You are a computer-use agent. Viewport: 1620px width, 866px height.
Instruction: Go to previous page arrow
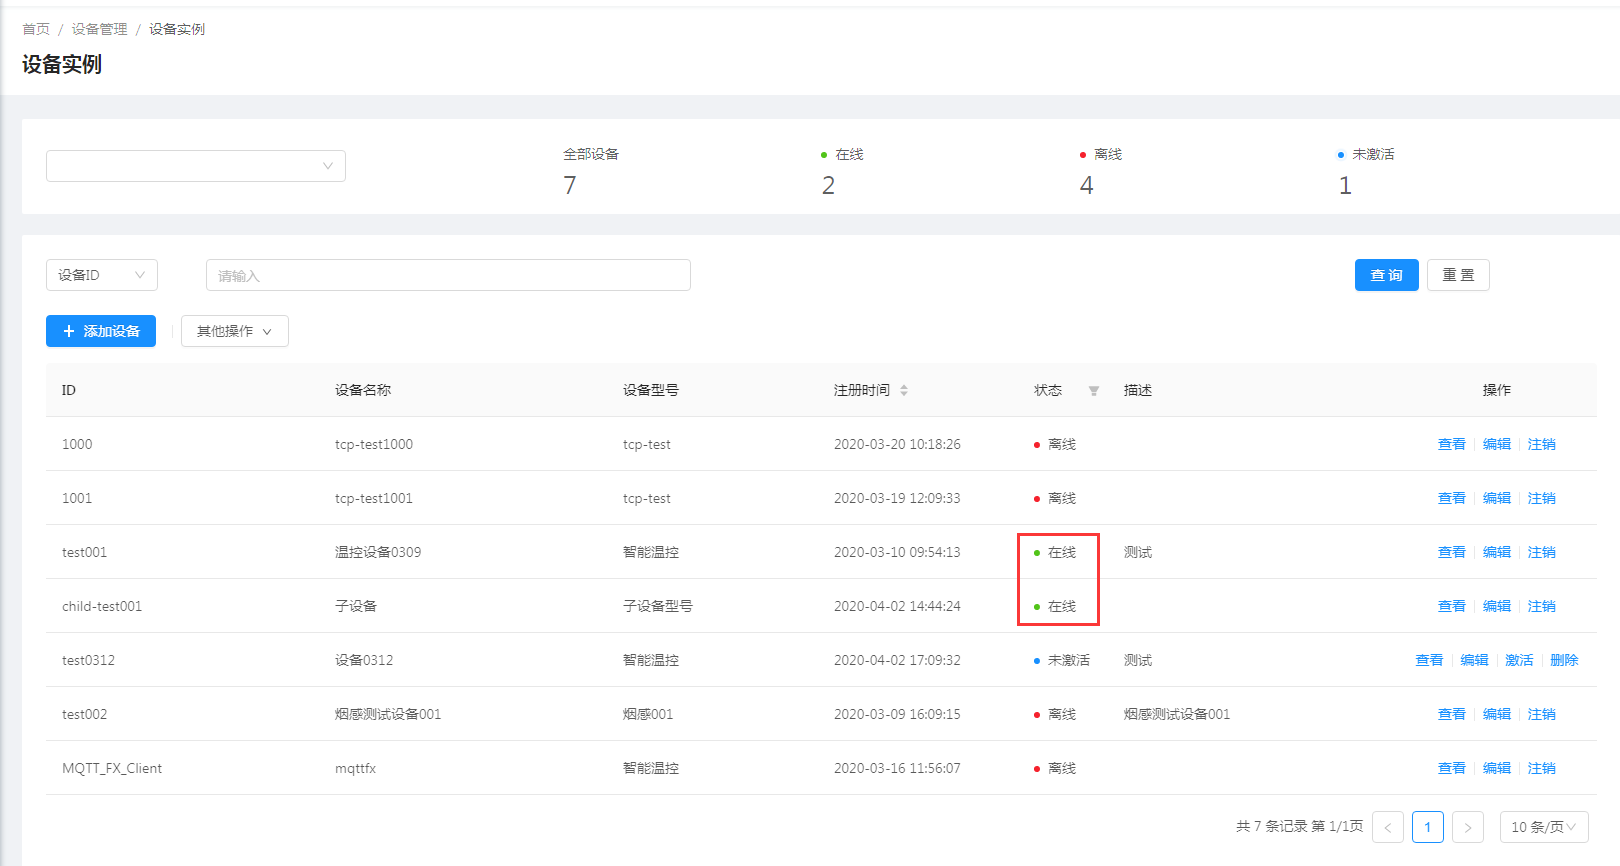[1388, 827]
